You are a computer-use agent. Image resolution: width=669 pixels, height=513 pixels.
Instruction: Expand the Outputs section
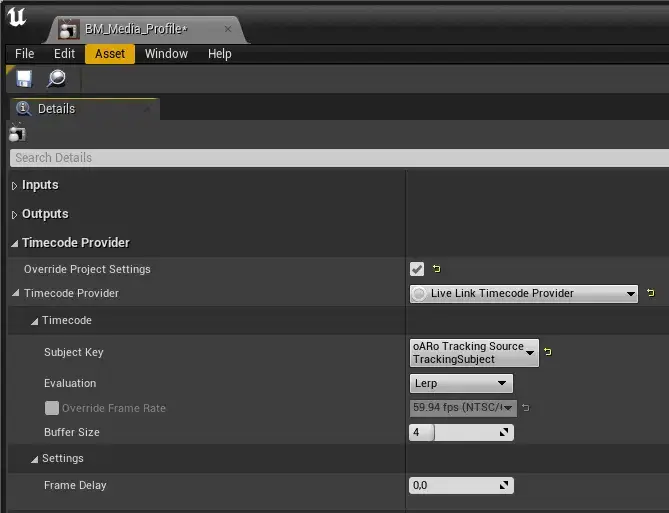click(15, 214)
